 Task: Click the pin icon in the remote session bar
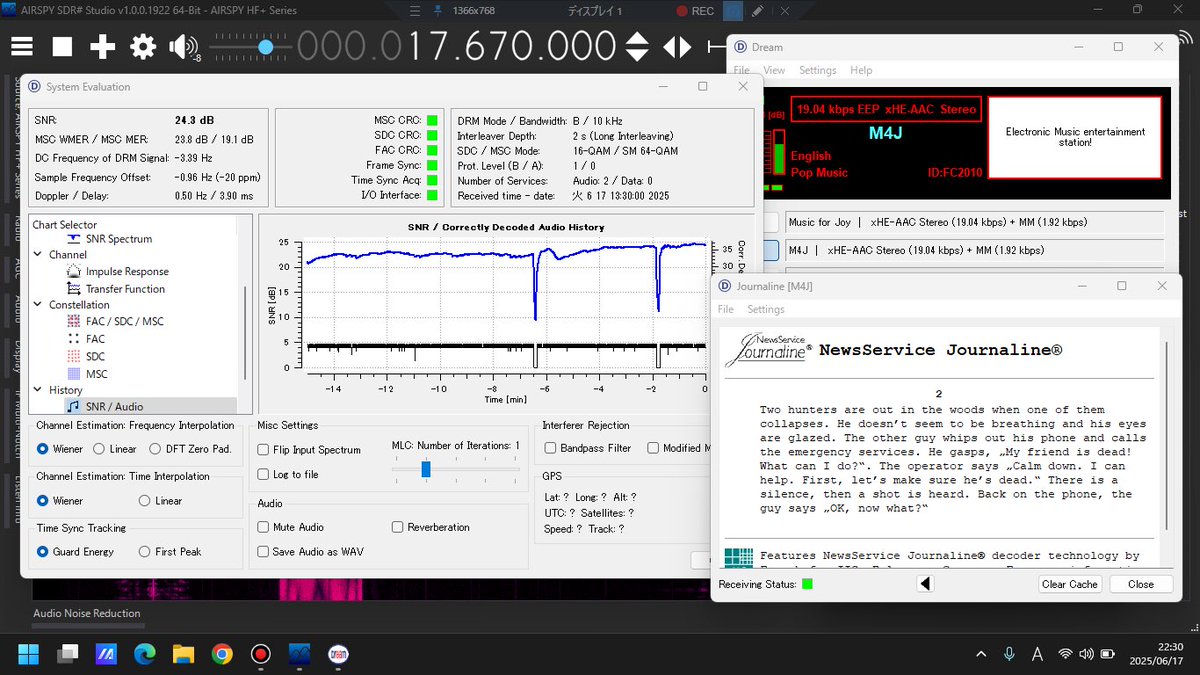coord(438,11)
